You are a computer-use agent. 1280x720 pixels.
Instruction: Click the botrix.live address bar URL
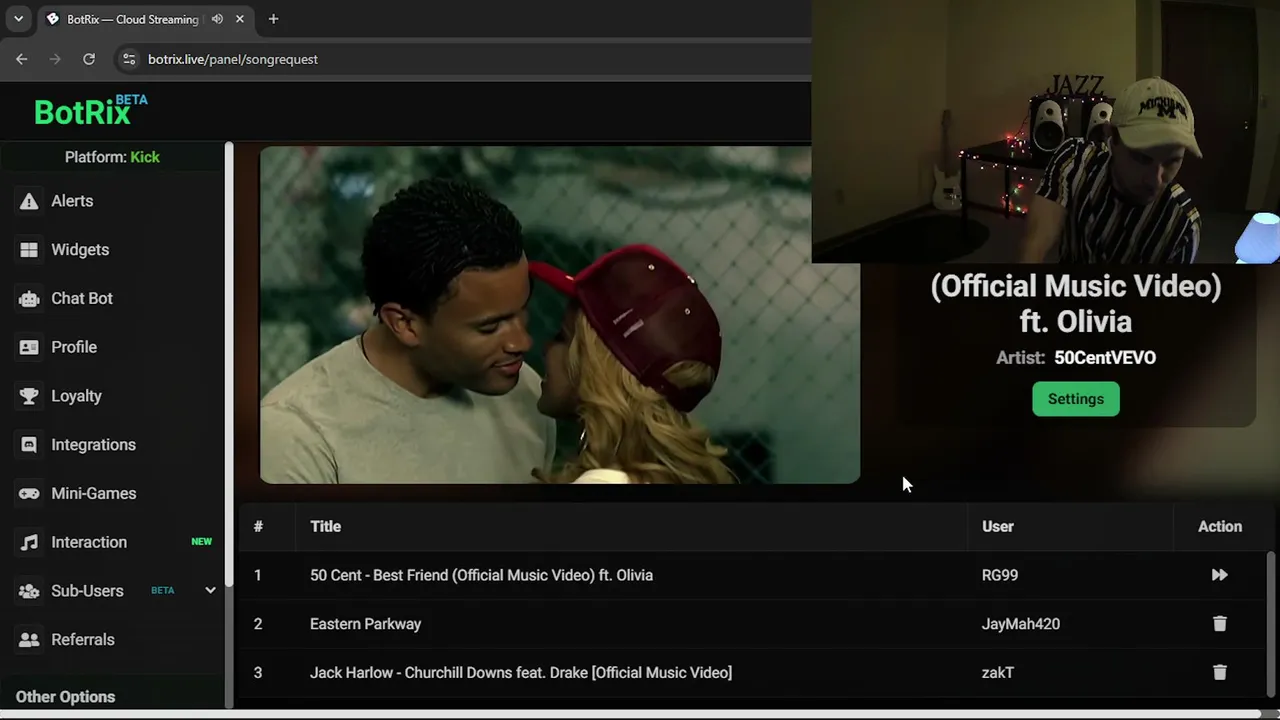[233, 59]
